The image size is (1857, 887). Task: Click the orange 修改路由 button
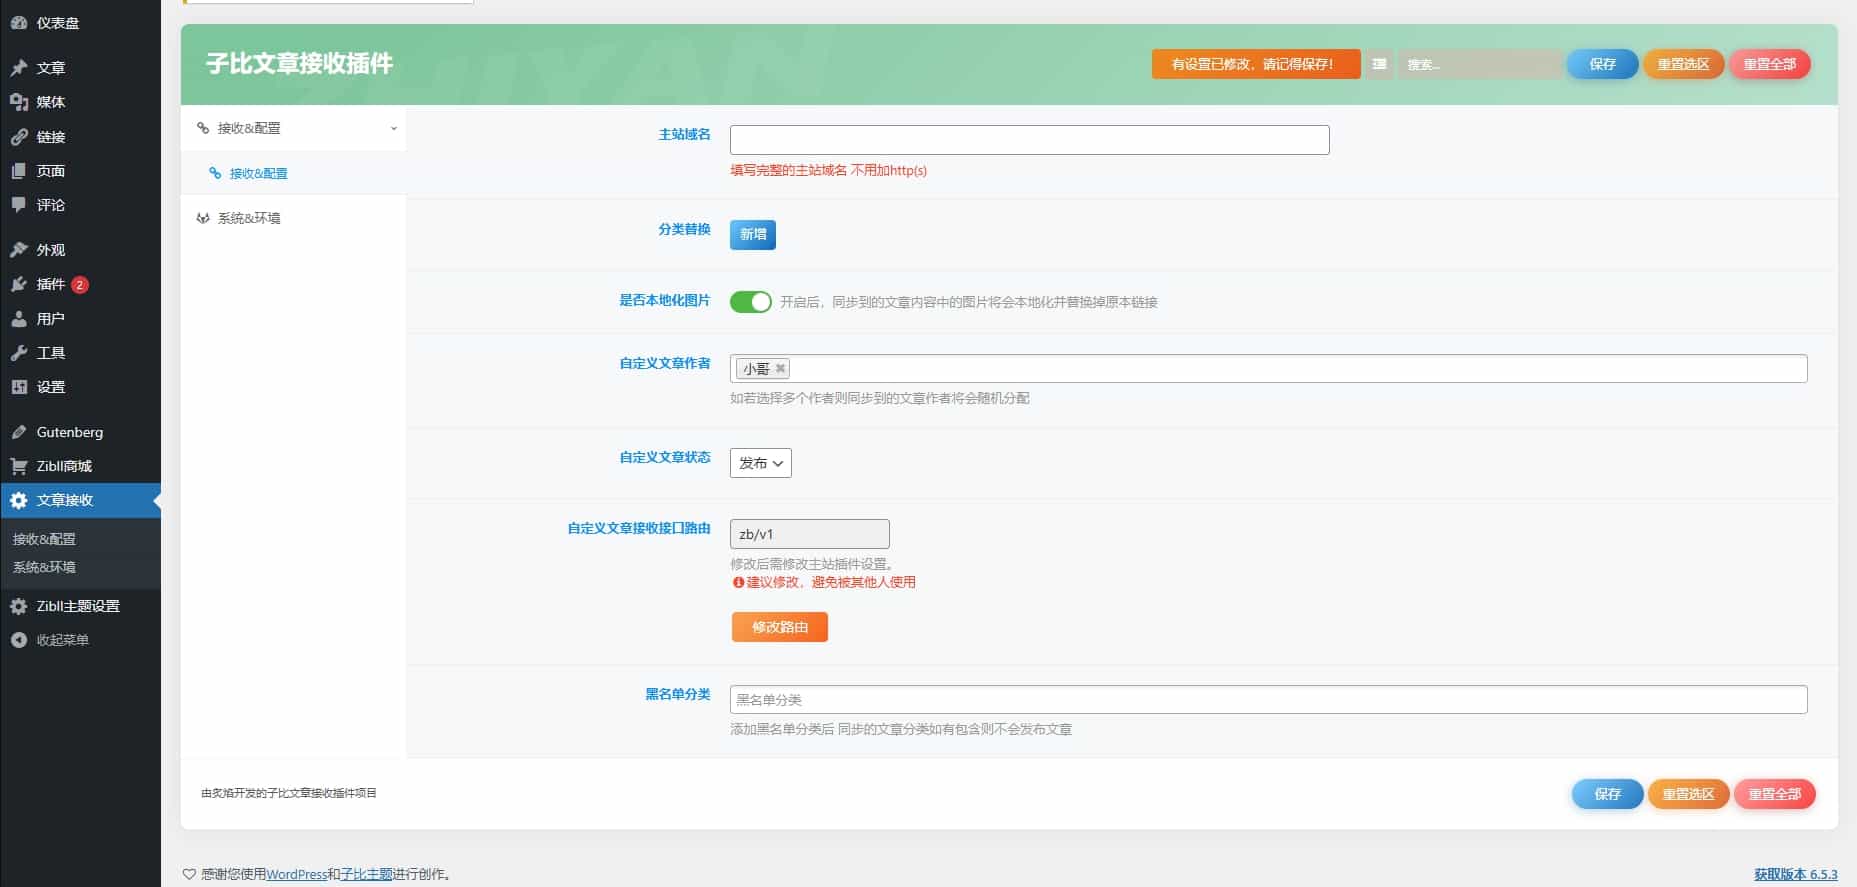click(x=779, y=627)
